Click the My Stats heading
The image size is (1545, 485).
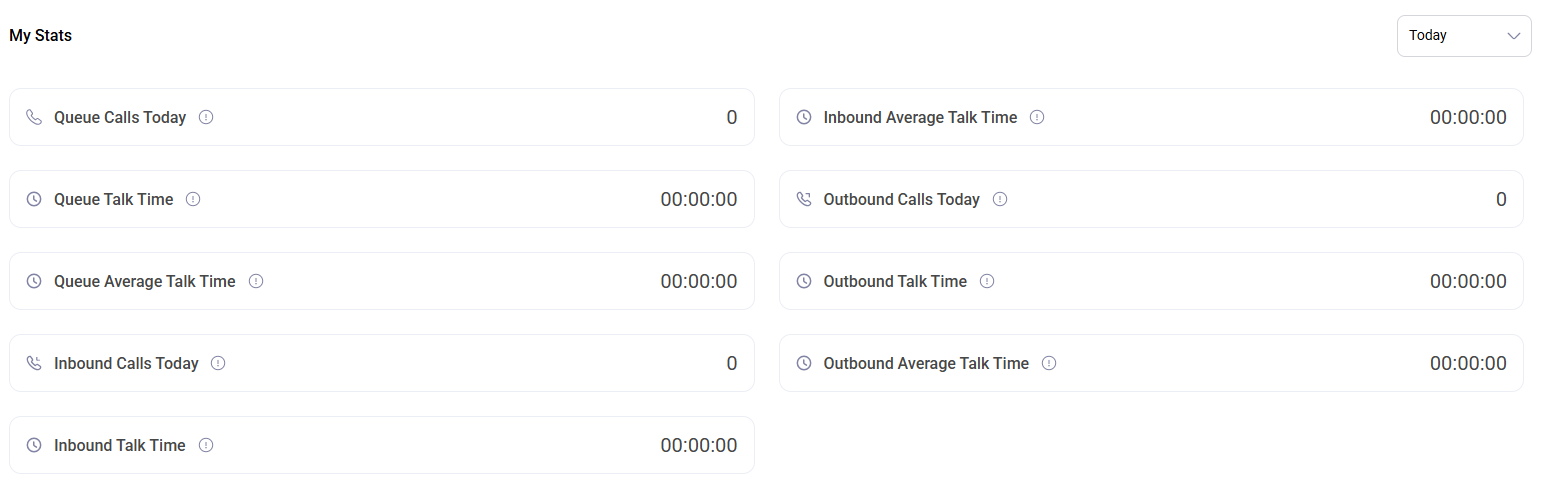[x=41, y=36]
